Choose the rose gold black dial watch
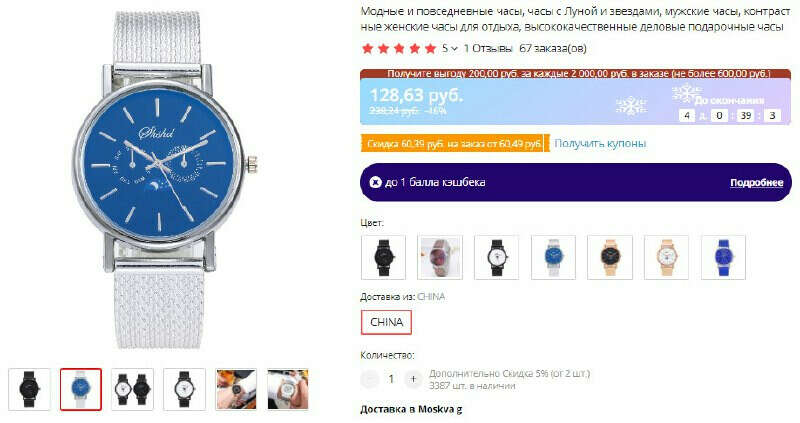Viewport: 800px width, 423px height. point(610,257)
